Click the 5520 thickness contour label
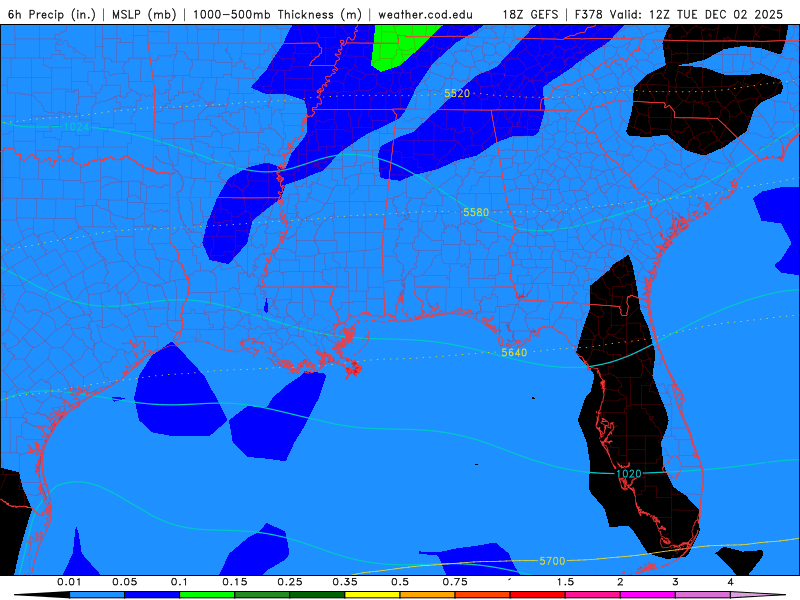This screenshot has height=600, width=800. tap(457, 93)
